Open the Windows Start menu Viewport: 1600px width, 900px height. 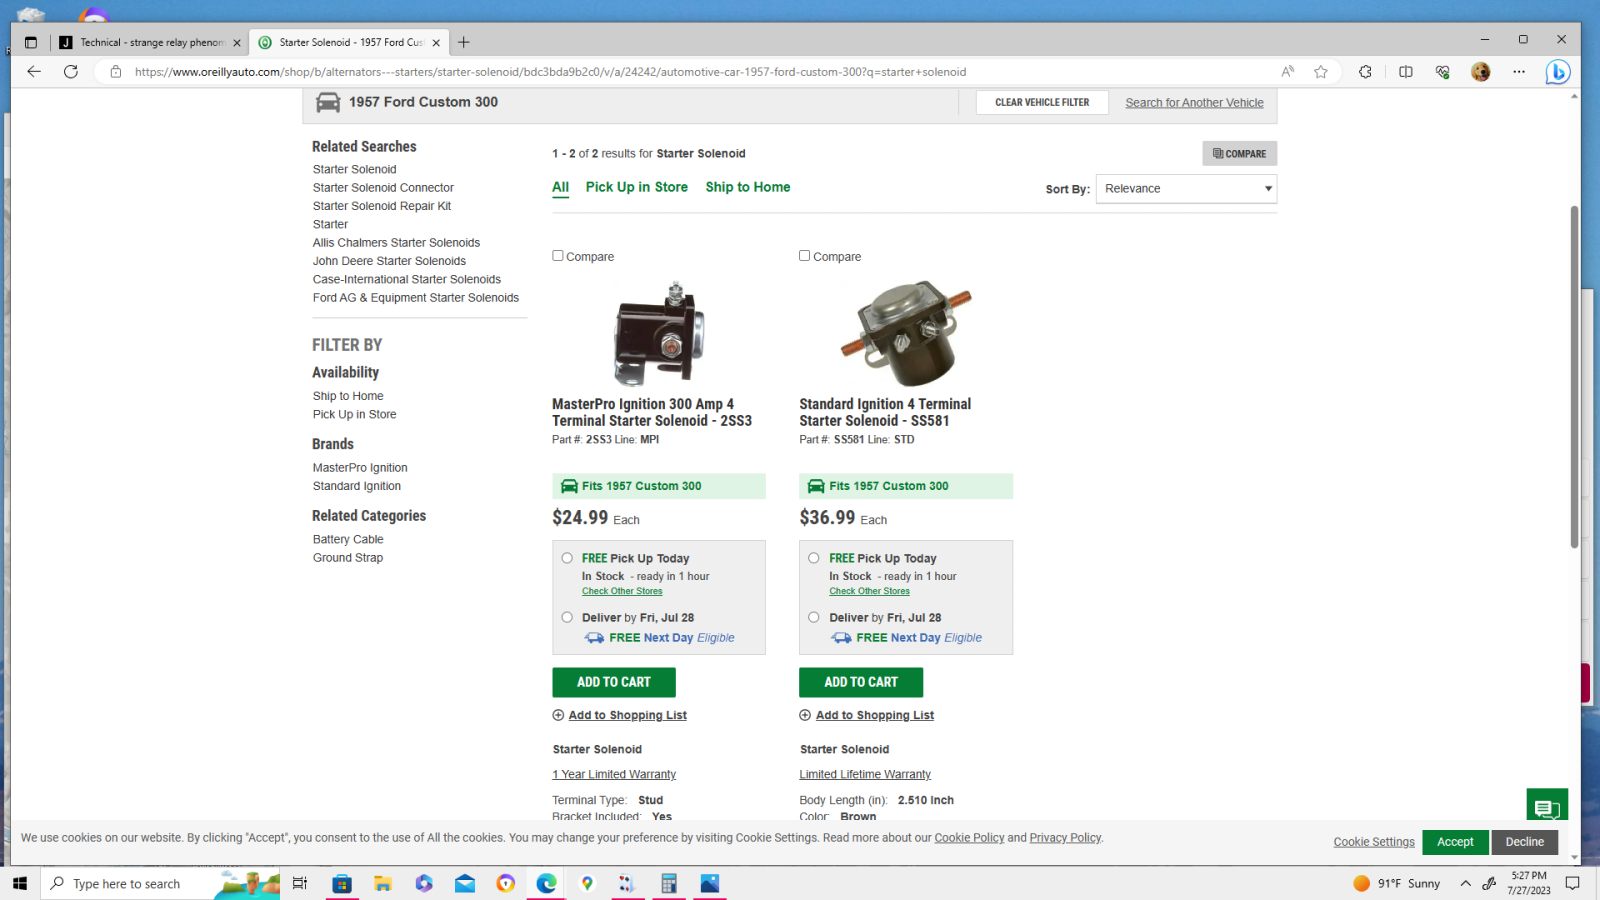click(x=20, y=883)
